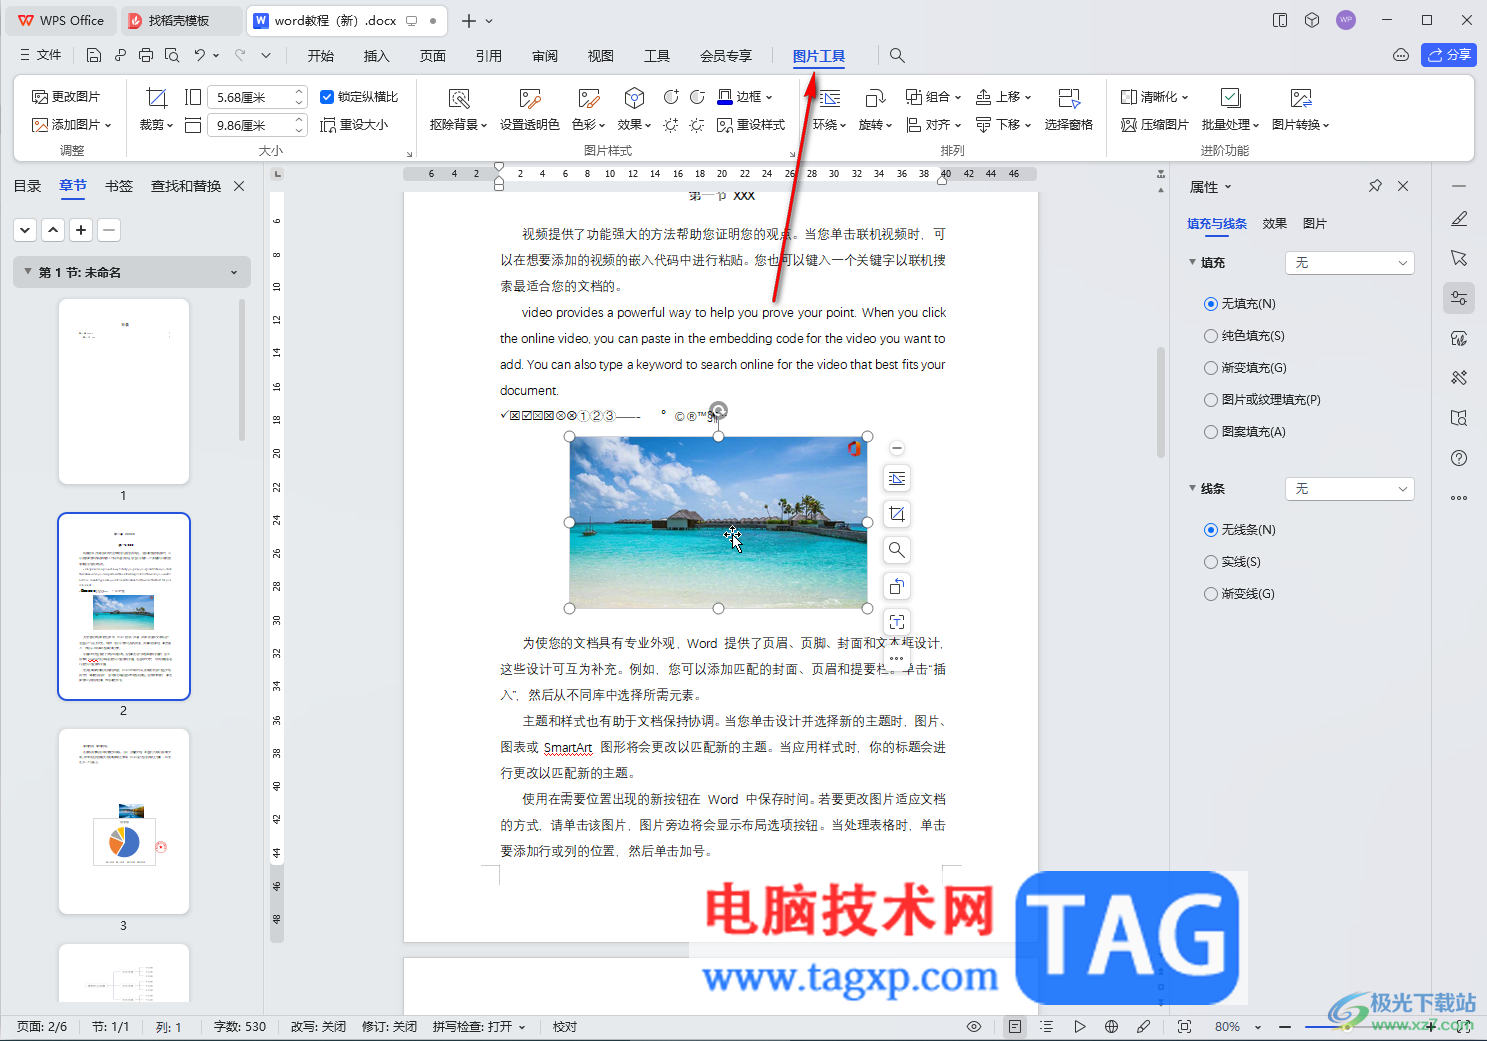Click the crop picture icon in ribbon
This screenshot has width=1487, height=1041.
(x=156, y=98)
